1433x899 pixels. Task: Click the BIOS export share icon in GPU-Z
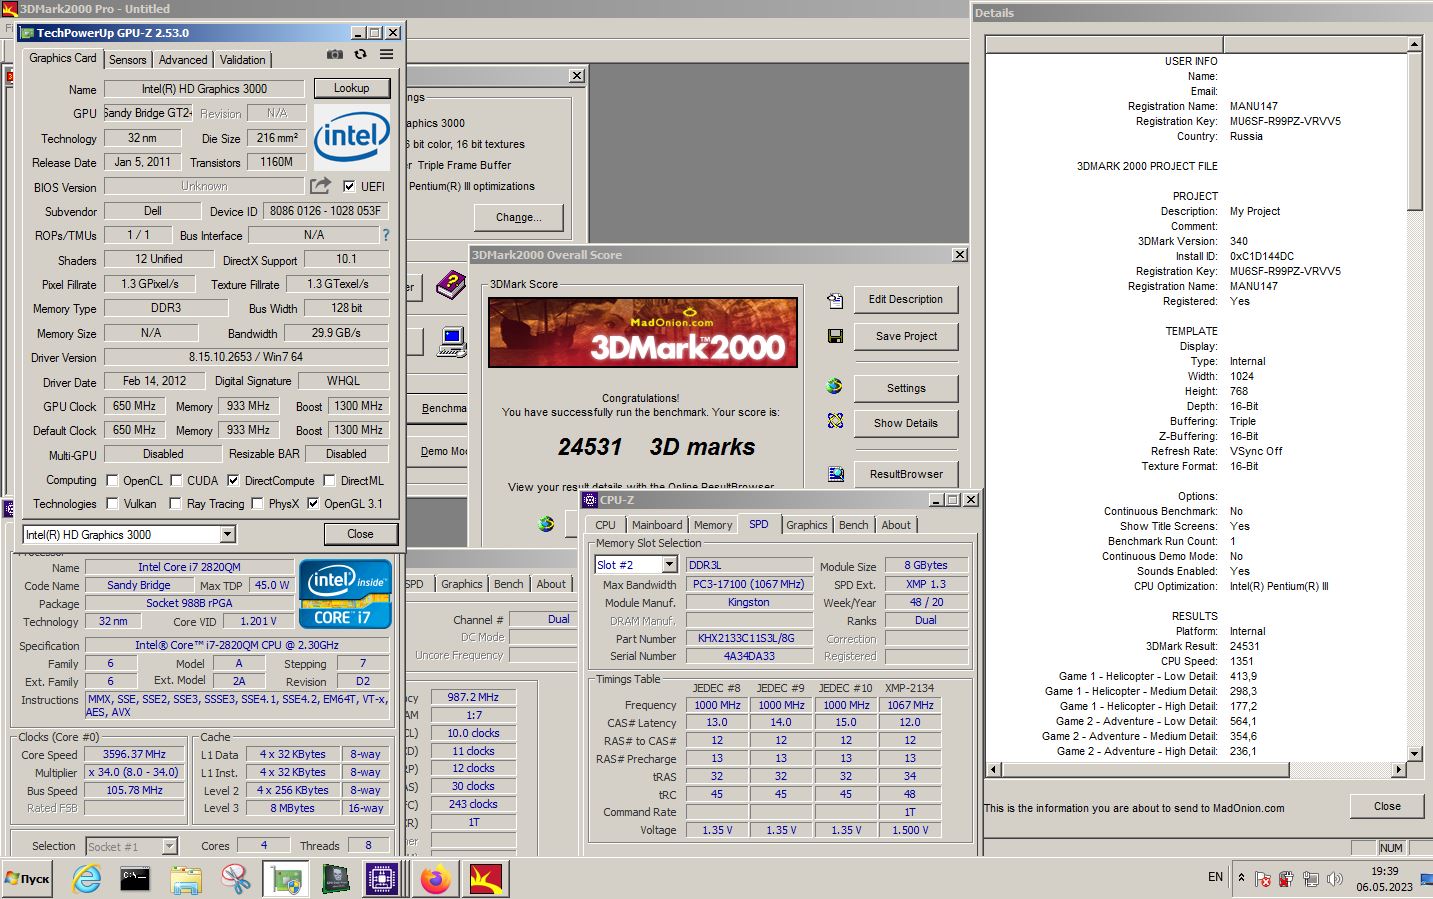tap(320, 186)
